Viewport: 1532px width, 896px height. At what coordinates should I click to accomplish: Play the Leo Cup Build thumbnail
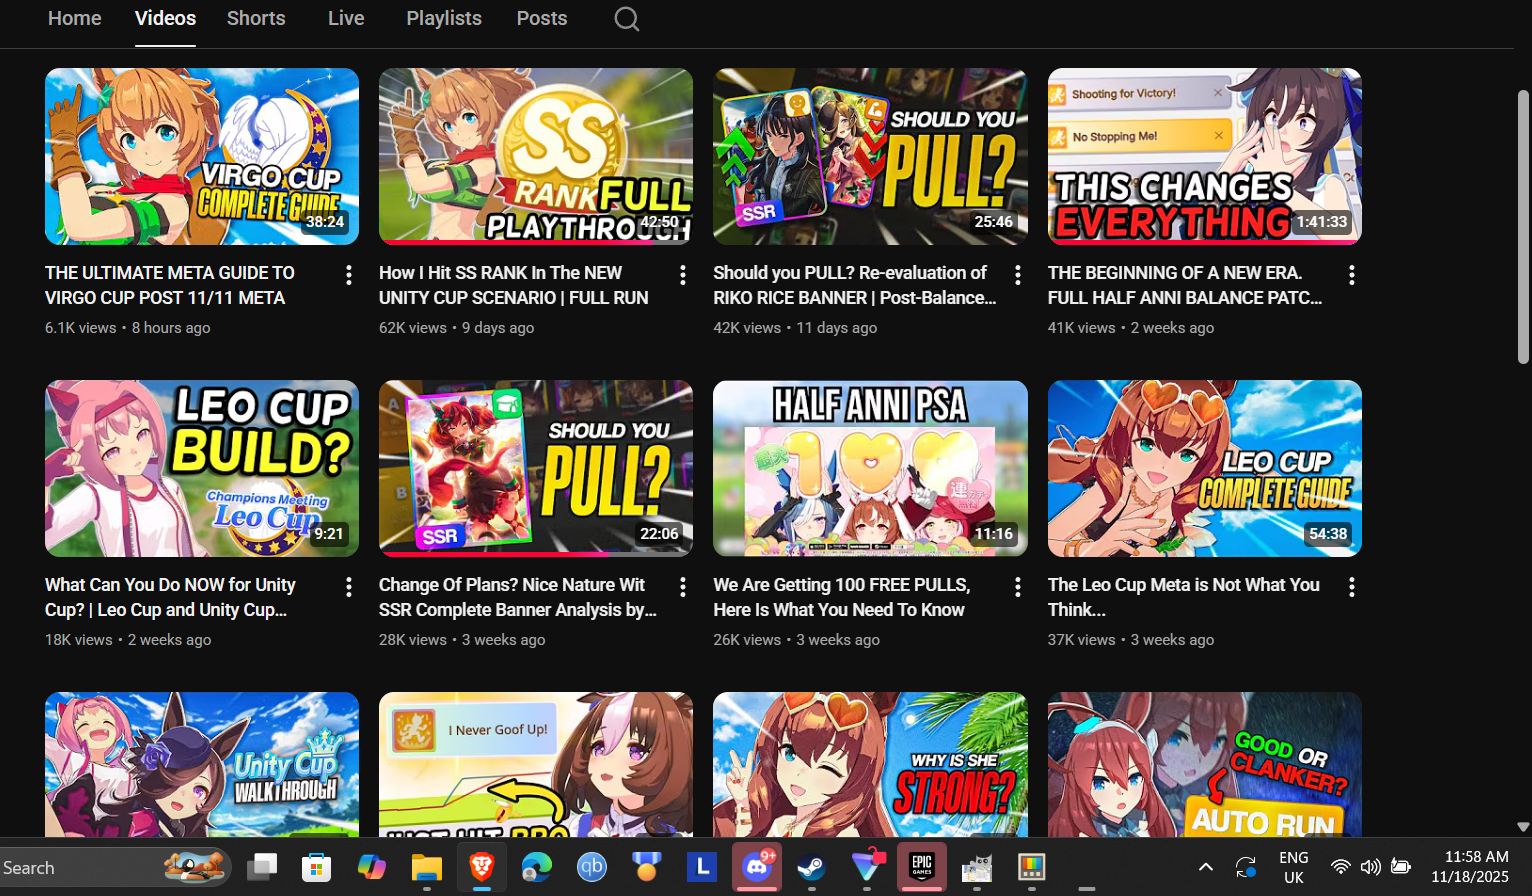[x=202, y=468]
